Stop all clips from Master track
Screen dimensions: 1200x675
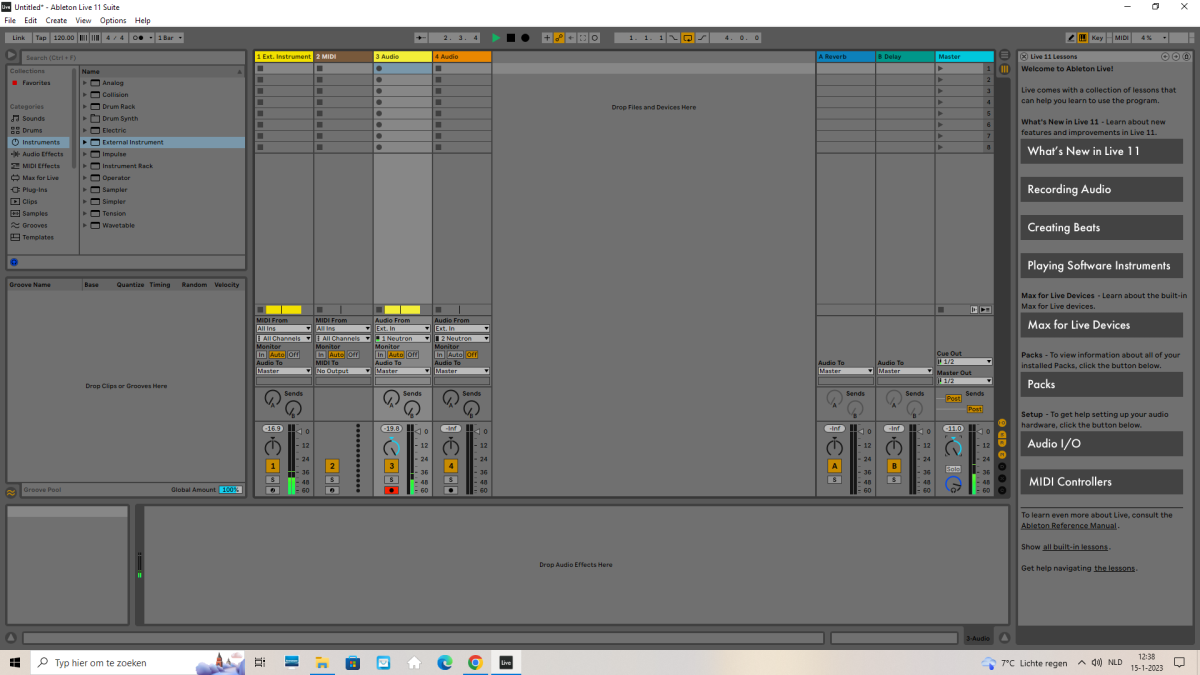pos(941,310)
